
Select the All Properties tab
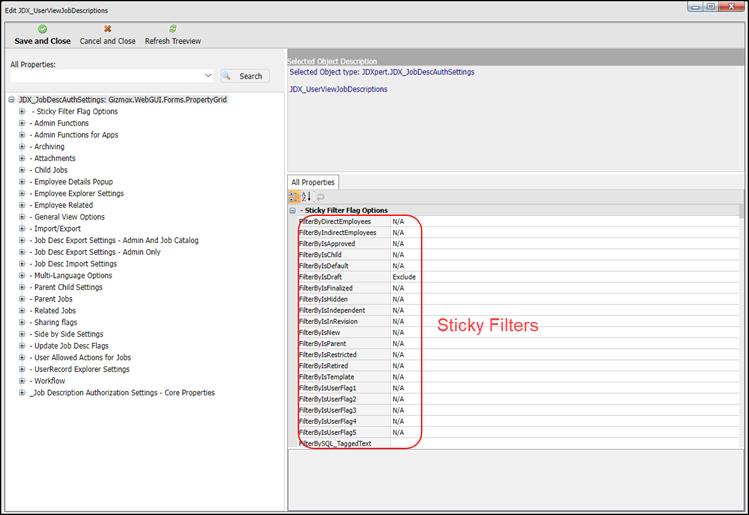[x=313, y=182]
